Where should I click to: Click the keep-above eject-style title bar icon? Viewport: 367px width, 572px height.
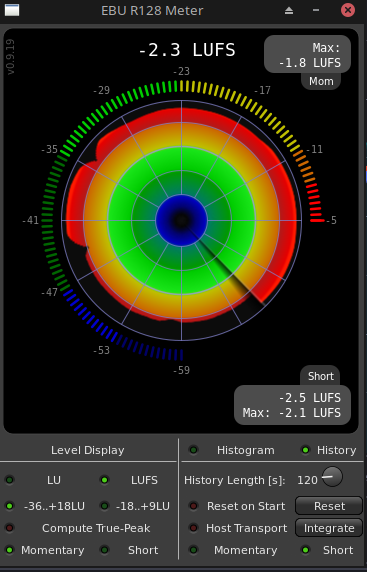tap(289, 11)
